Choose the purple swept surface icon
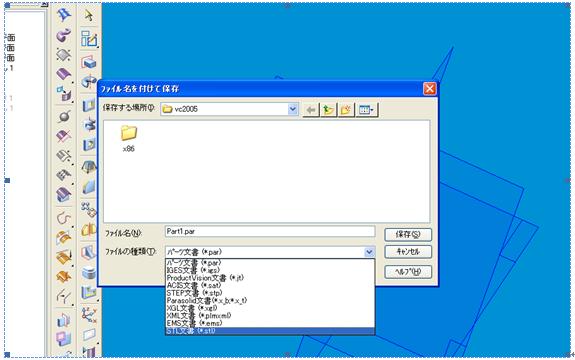 (x=63, y=36)
